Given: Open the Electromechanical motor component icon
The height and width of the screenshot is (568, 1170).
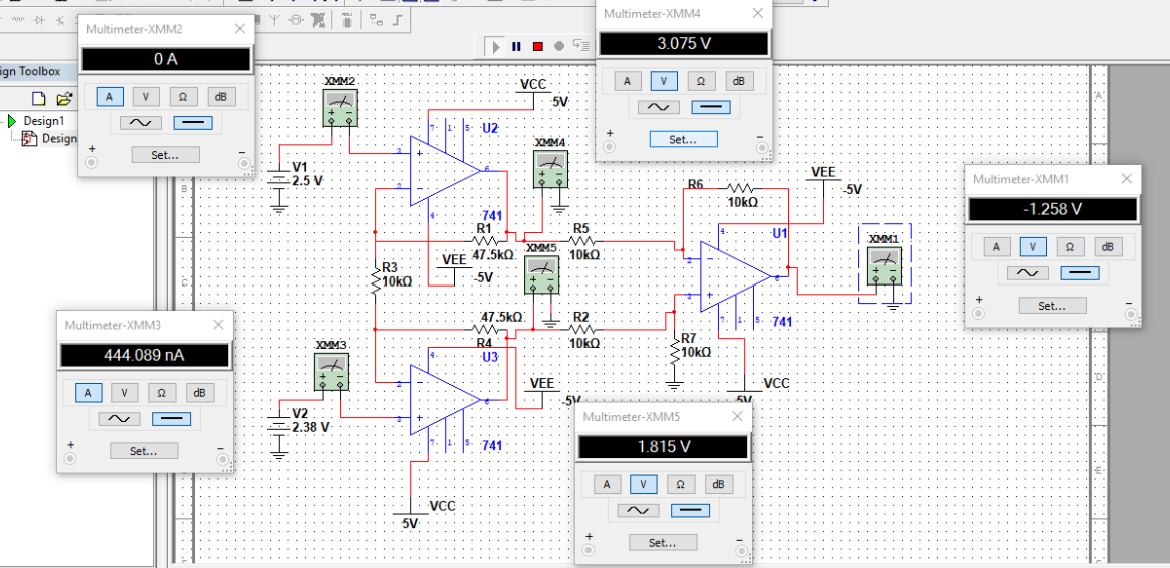Looking at the screenshot, I should pyautogui.click(x=296, y=20).
